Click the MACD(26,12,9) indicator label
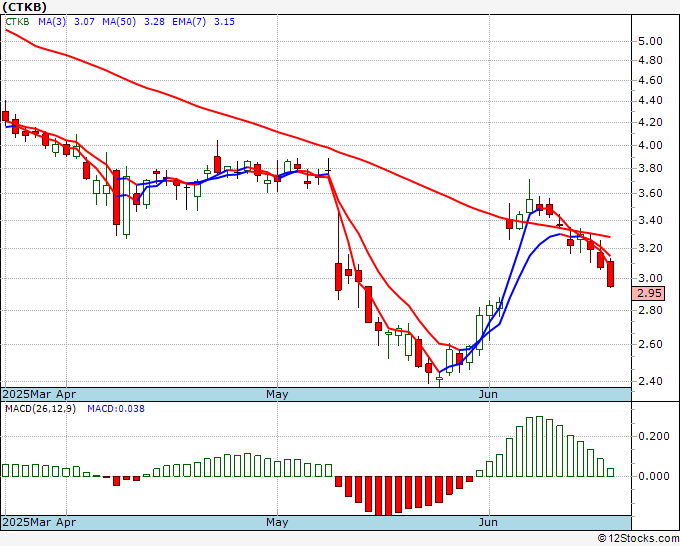This screenshot has width=680, height=546. click(x=40, y=409)
